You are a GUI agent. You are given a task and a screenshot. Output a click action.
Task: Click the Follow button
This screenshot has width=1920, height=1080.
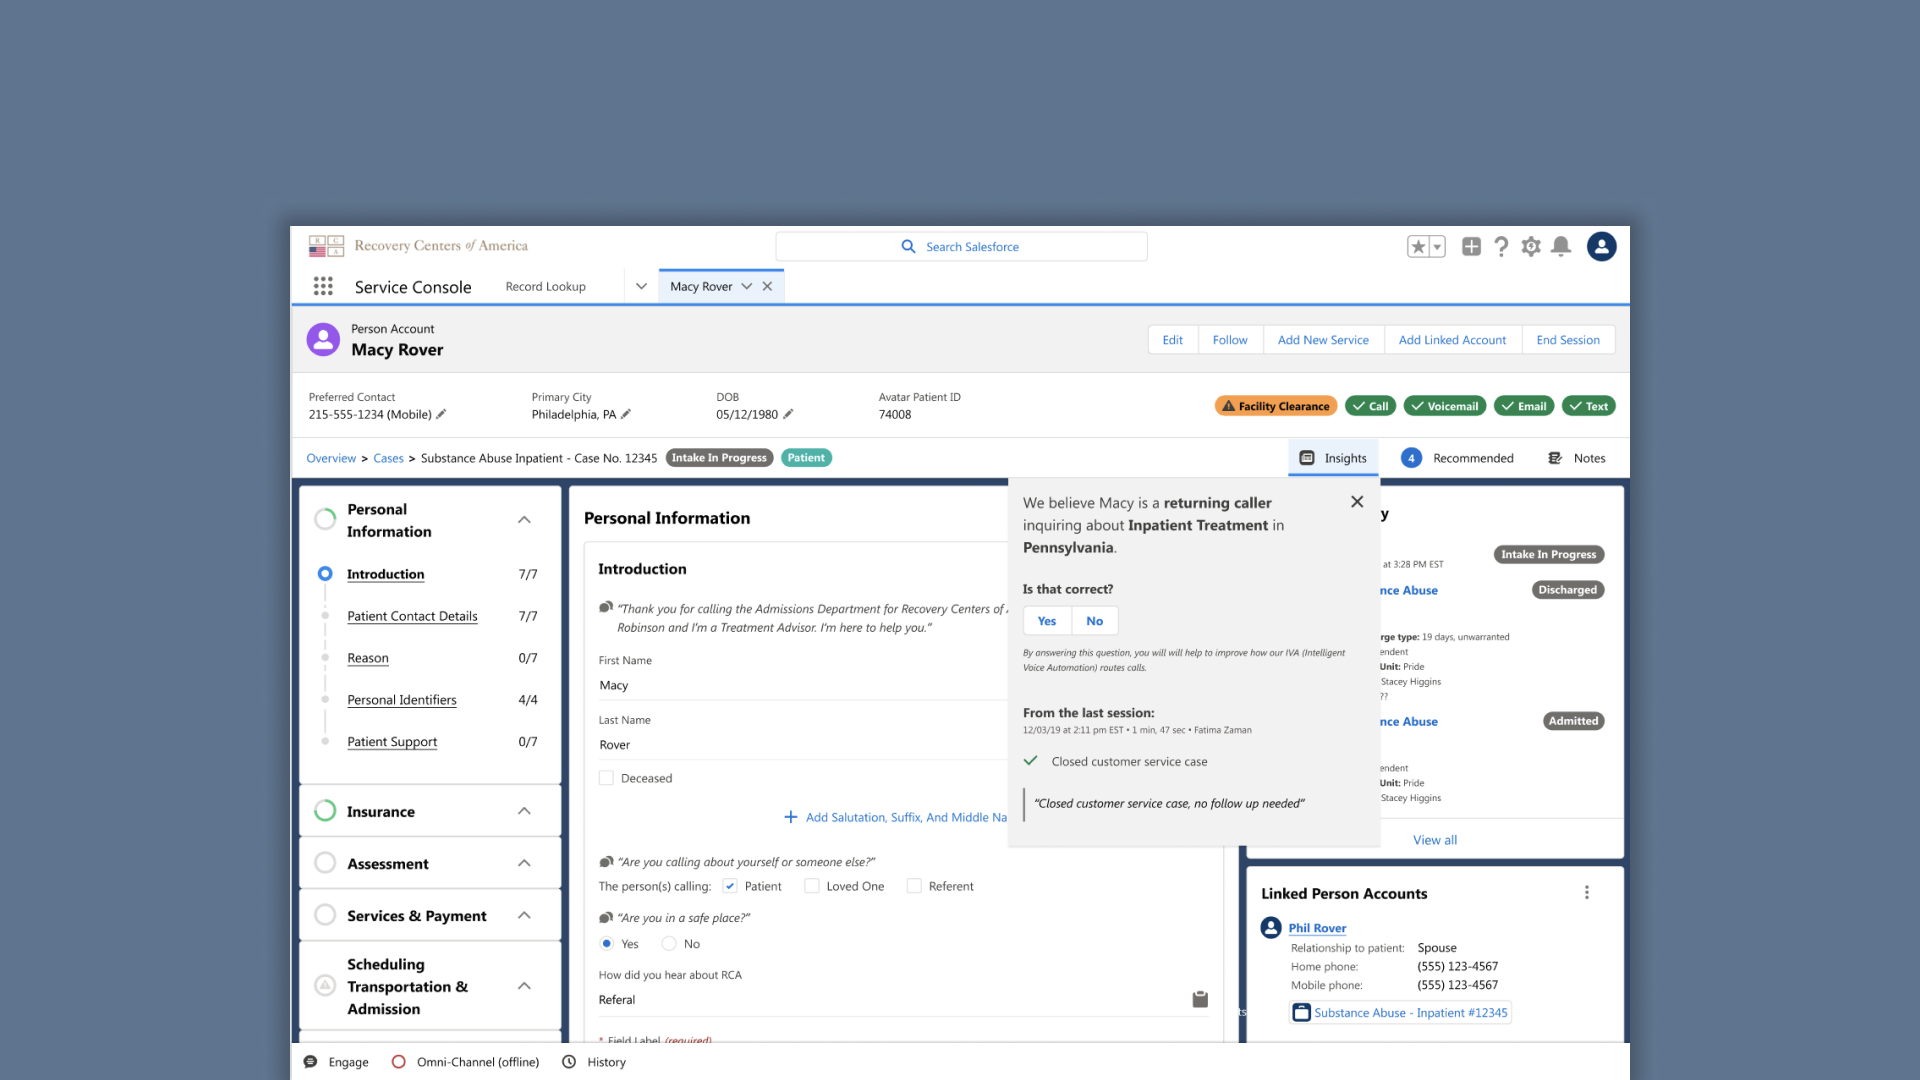(x=1230, y=340)
